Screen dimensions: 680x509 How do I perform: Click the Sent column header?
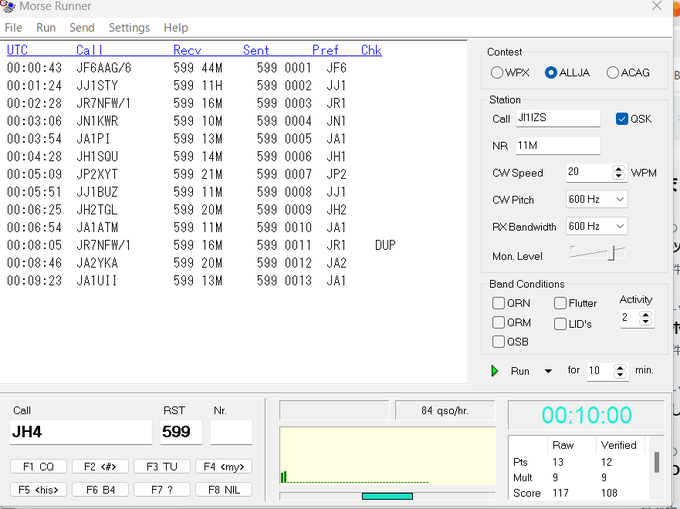[x=256, y=50]
